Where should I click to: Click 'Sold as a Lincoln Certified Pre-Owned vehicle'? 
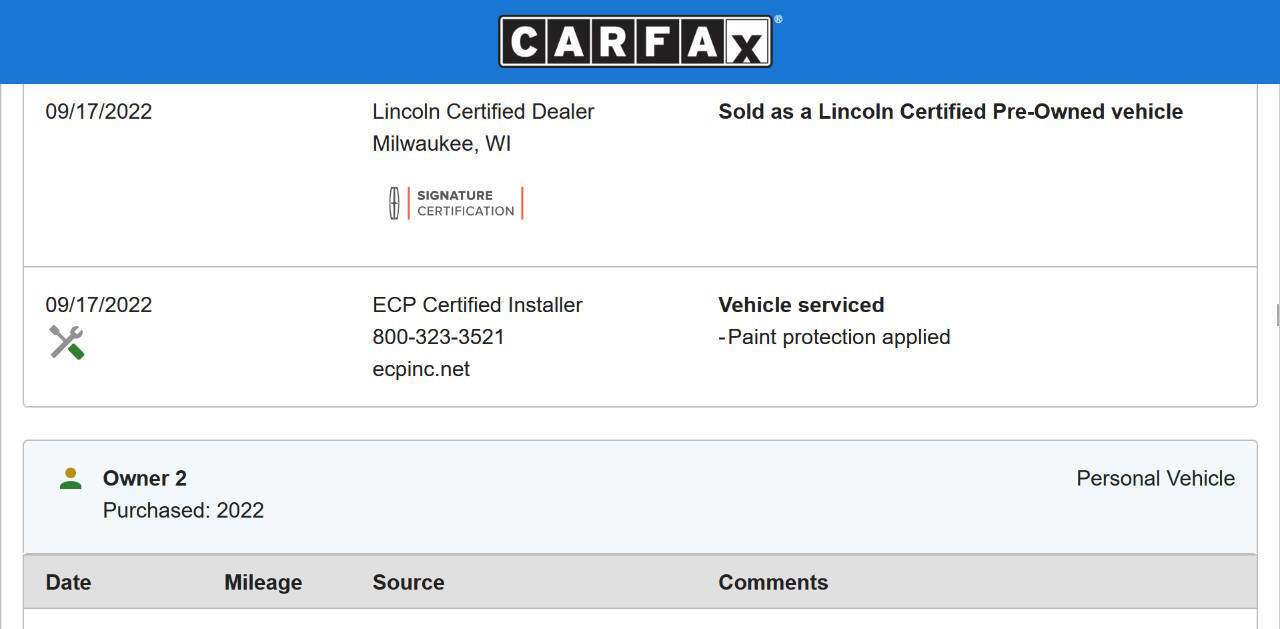[950, 111]
